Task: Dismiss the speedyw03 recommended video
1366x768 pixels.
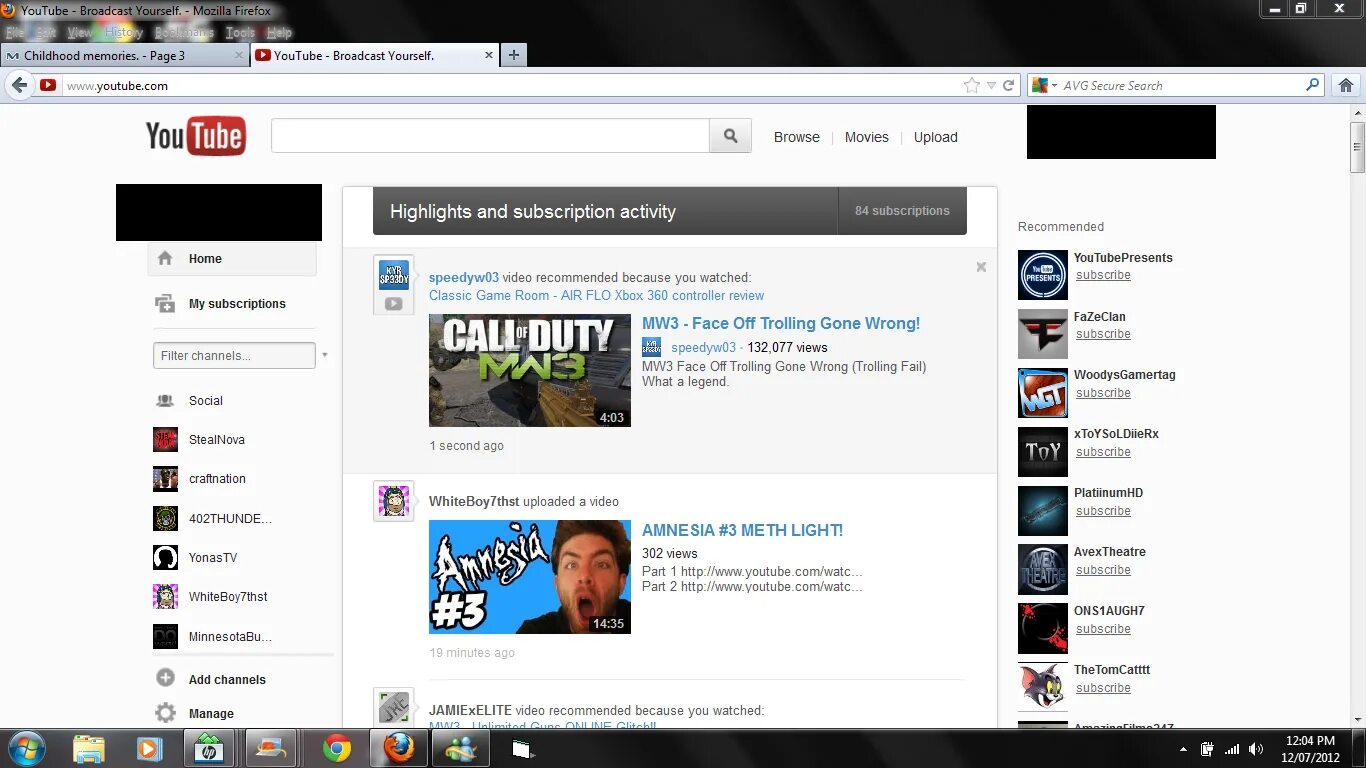Action: 981,267
